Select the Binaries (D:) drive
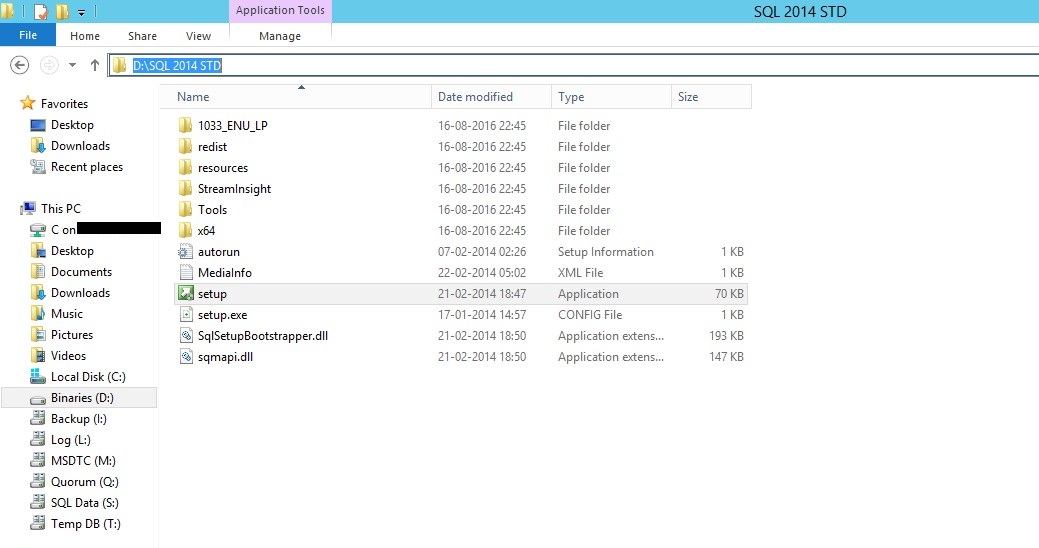 (x=82, y=398)
